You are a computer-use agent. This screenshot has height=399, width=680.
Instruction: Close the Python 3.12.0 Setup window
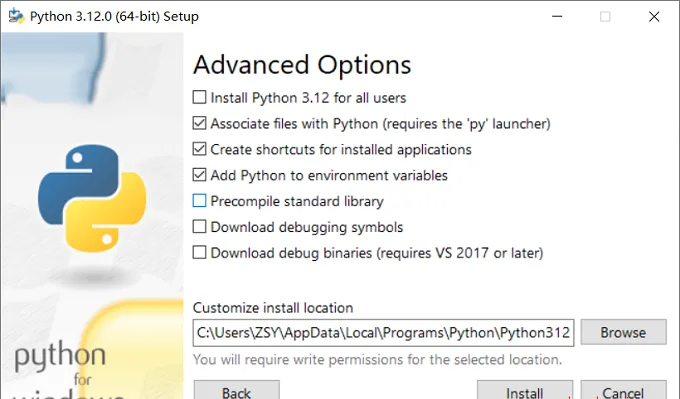(x=654, y=16)
